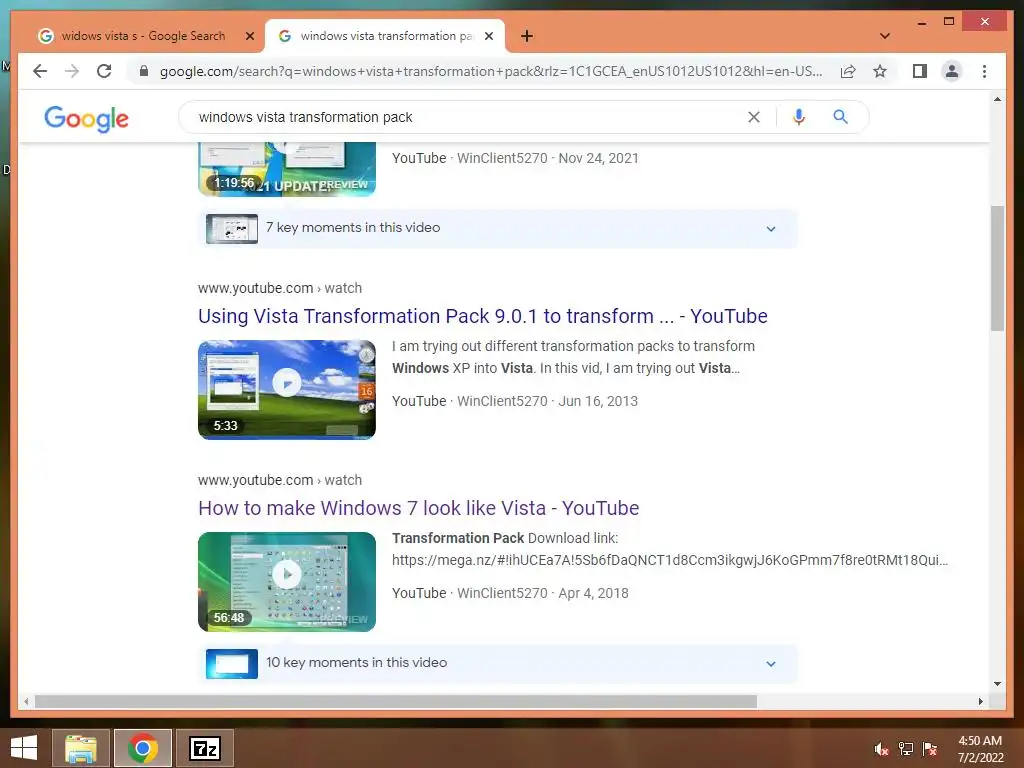Click the address bar URL

(x=491, y=71)
